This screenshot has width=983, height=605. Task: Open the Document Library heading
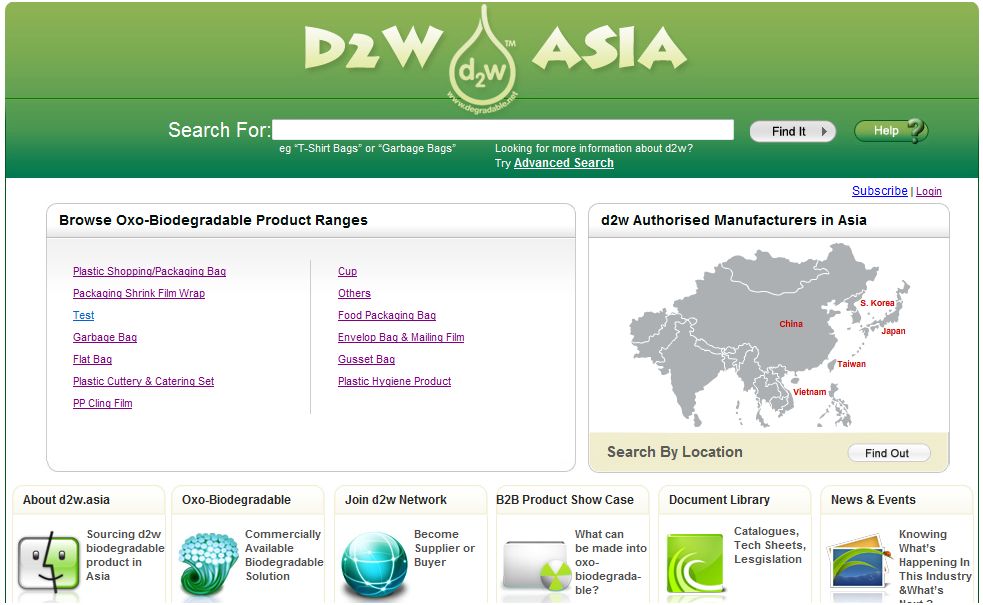click(x=719, y=500)
